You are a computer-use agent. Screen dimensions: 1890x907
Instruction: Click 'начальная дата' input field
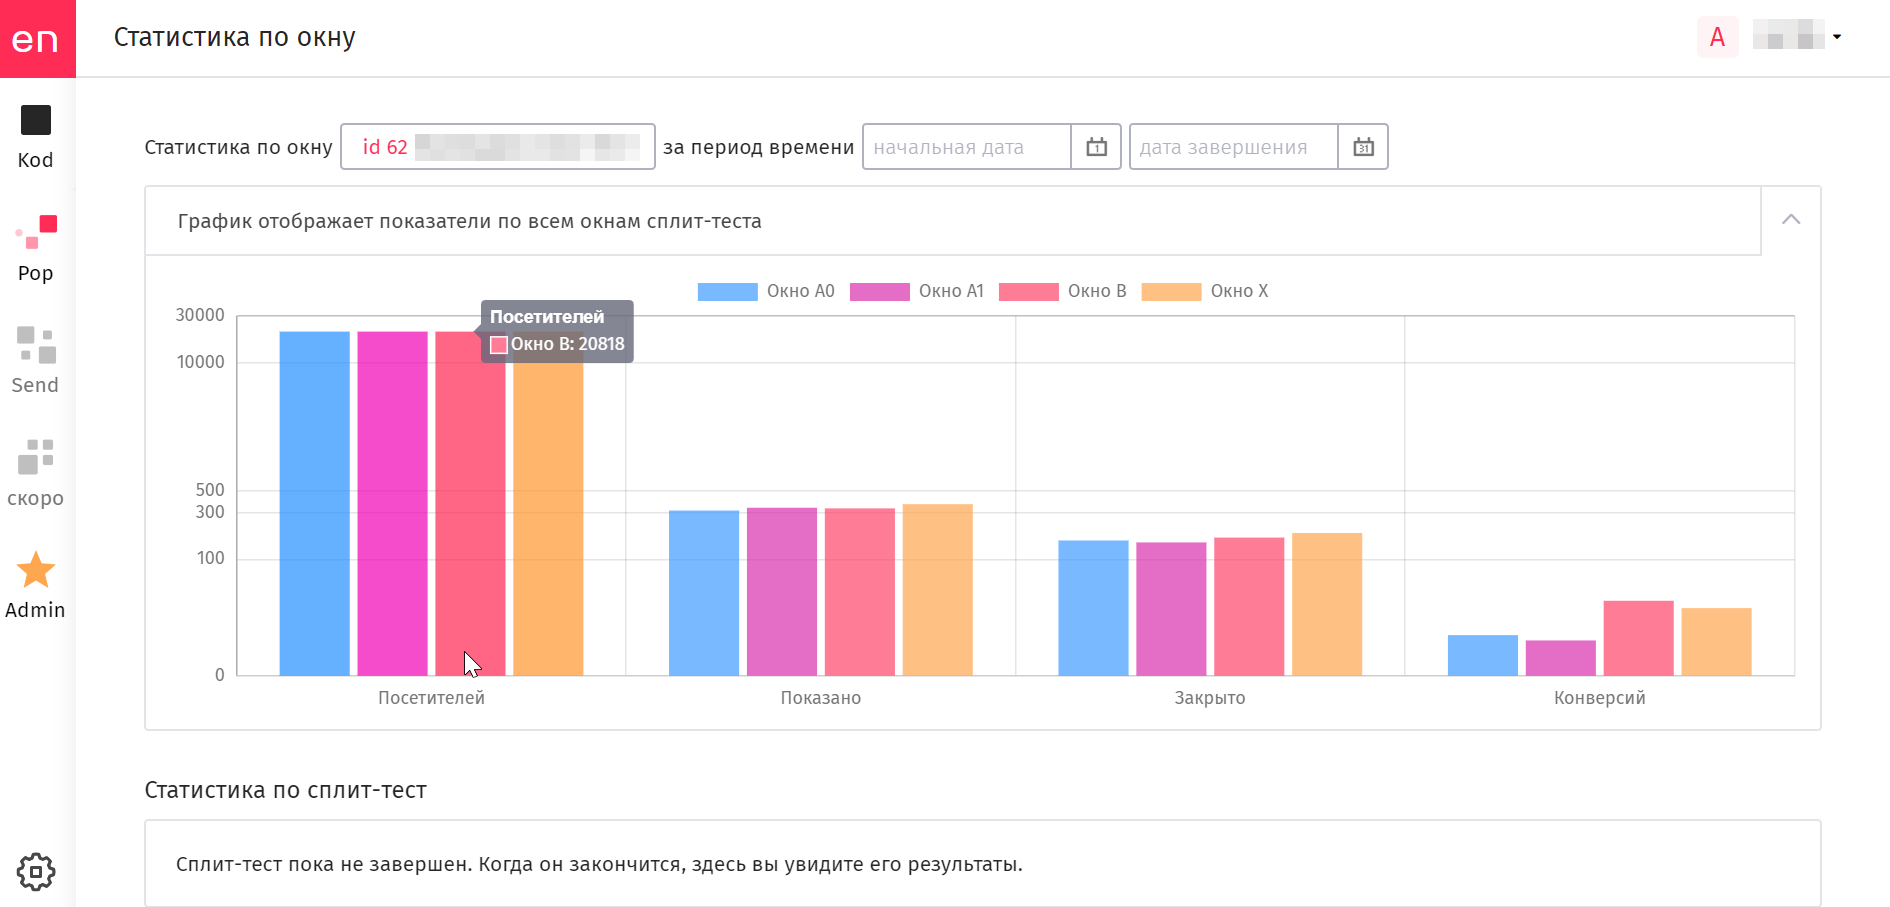pyautogui.click(x=967, y=147)
